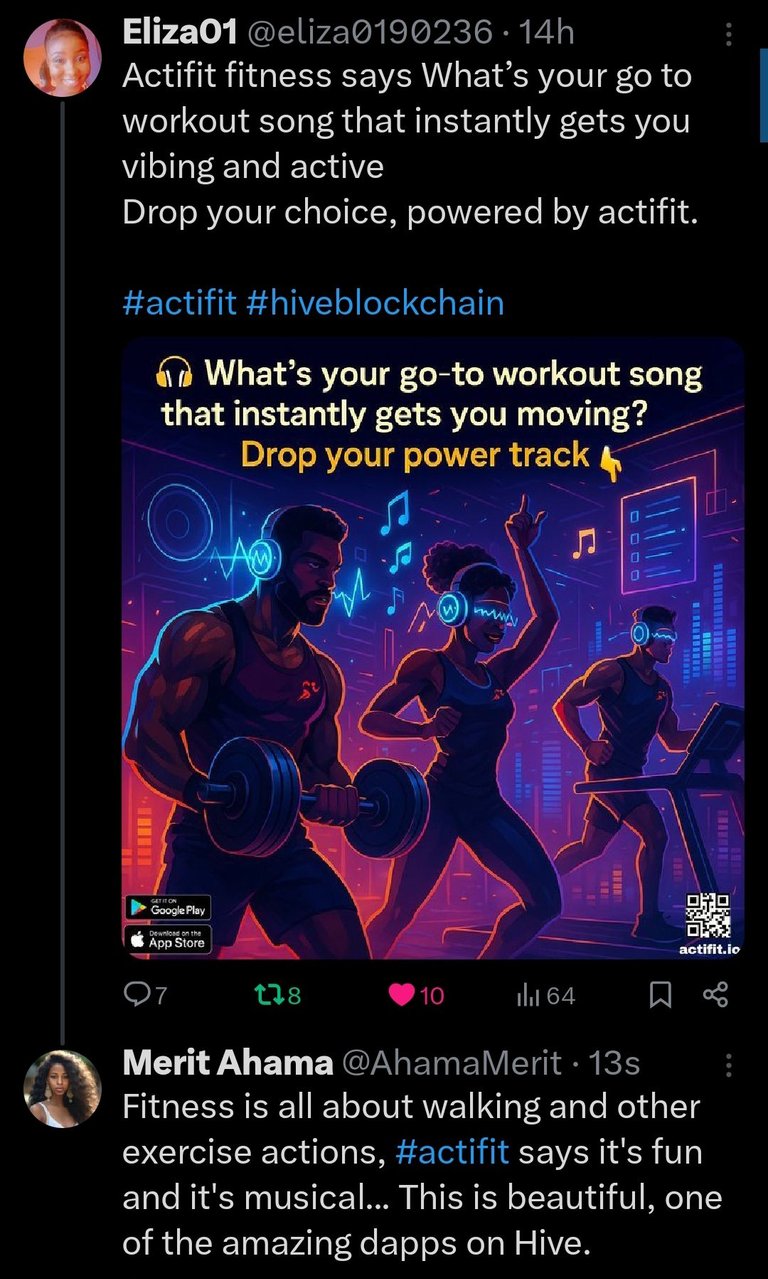
Task: Tap #actifit hashtag in Merit Ahama's reply
Action: (453, 1151)
